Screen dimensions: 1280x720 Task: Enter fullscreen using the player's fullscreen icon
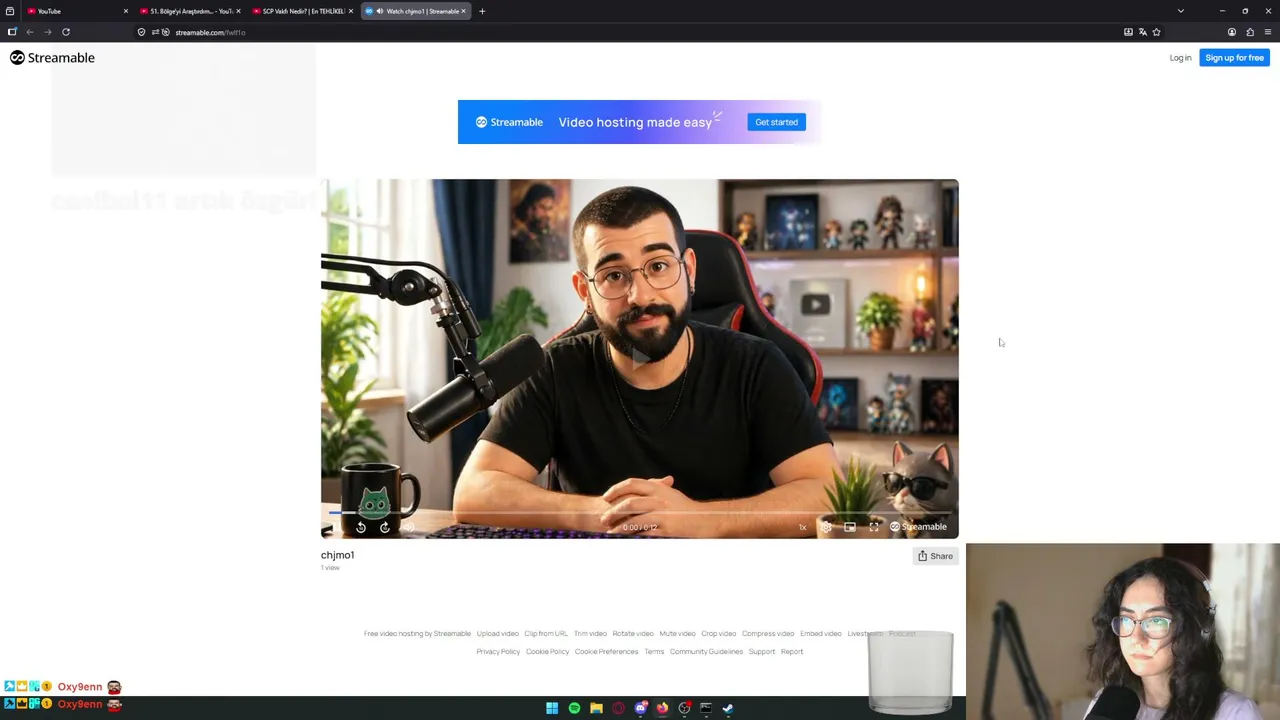click(x=874, y=527)
